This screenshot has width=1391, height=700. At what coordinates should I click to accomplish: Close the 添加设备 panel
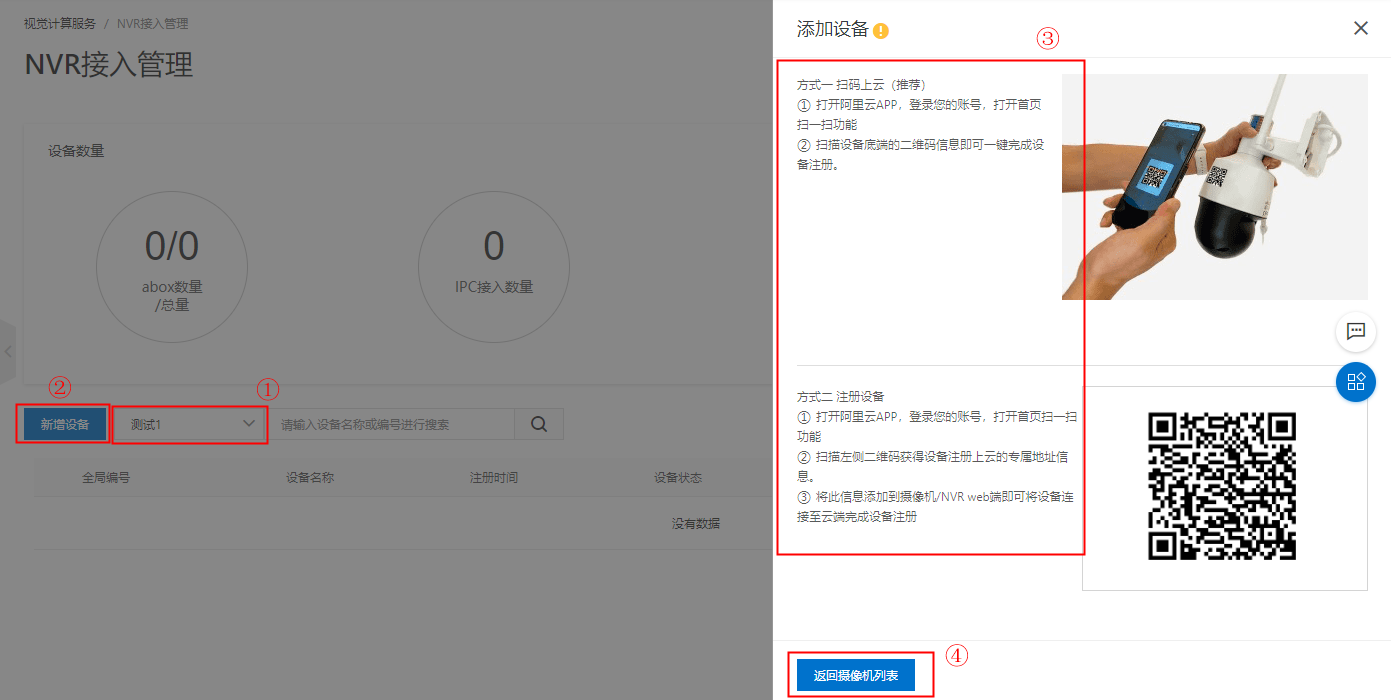[1361, 29]
